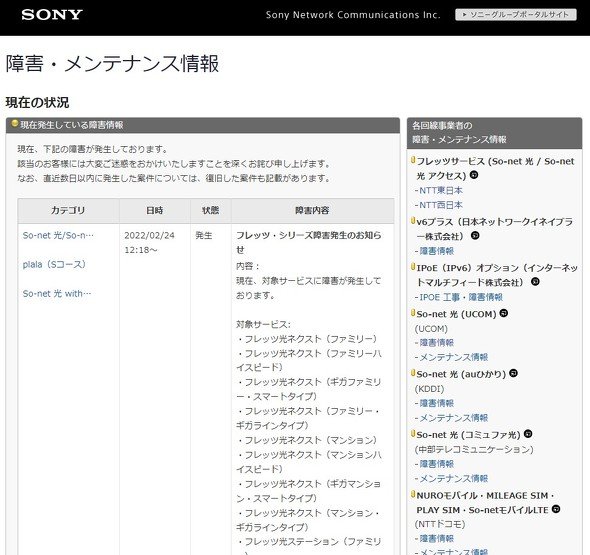
Task: Select the So-net 光/So-n… category link
Action: (x=58, y=236)
